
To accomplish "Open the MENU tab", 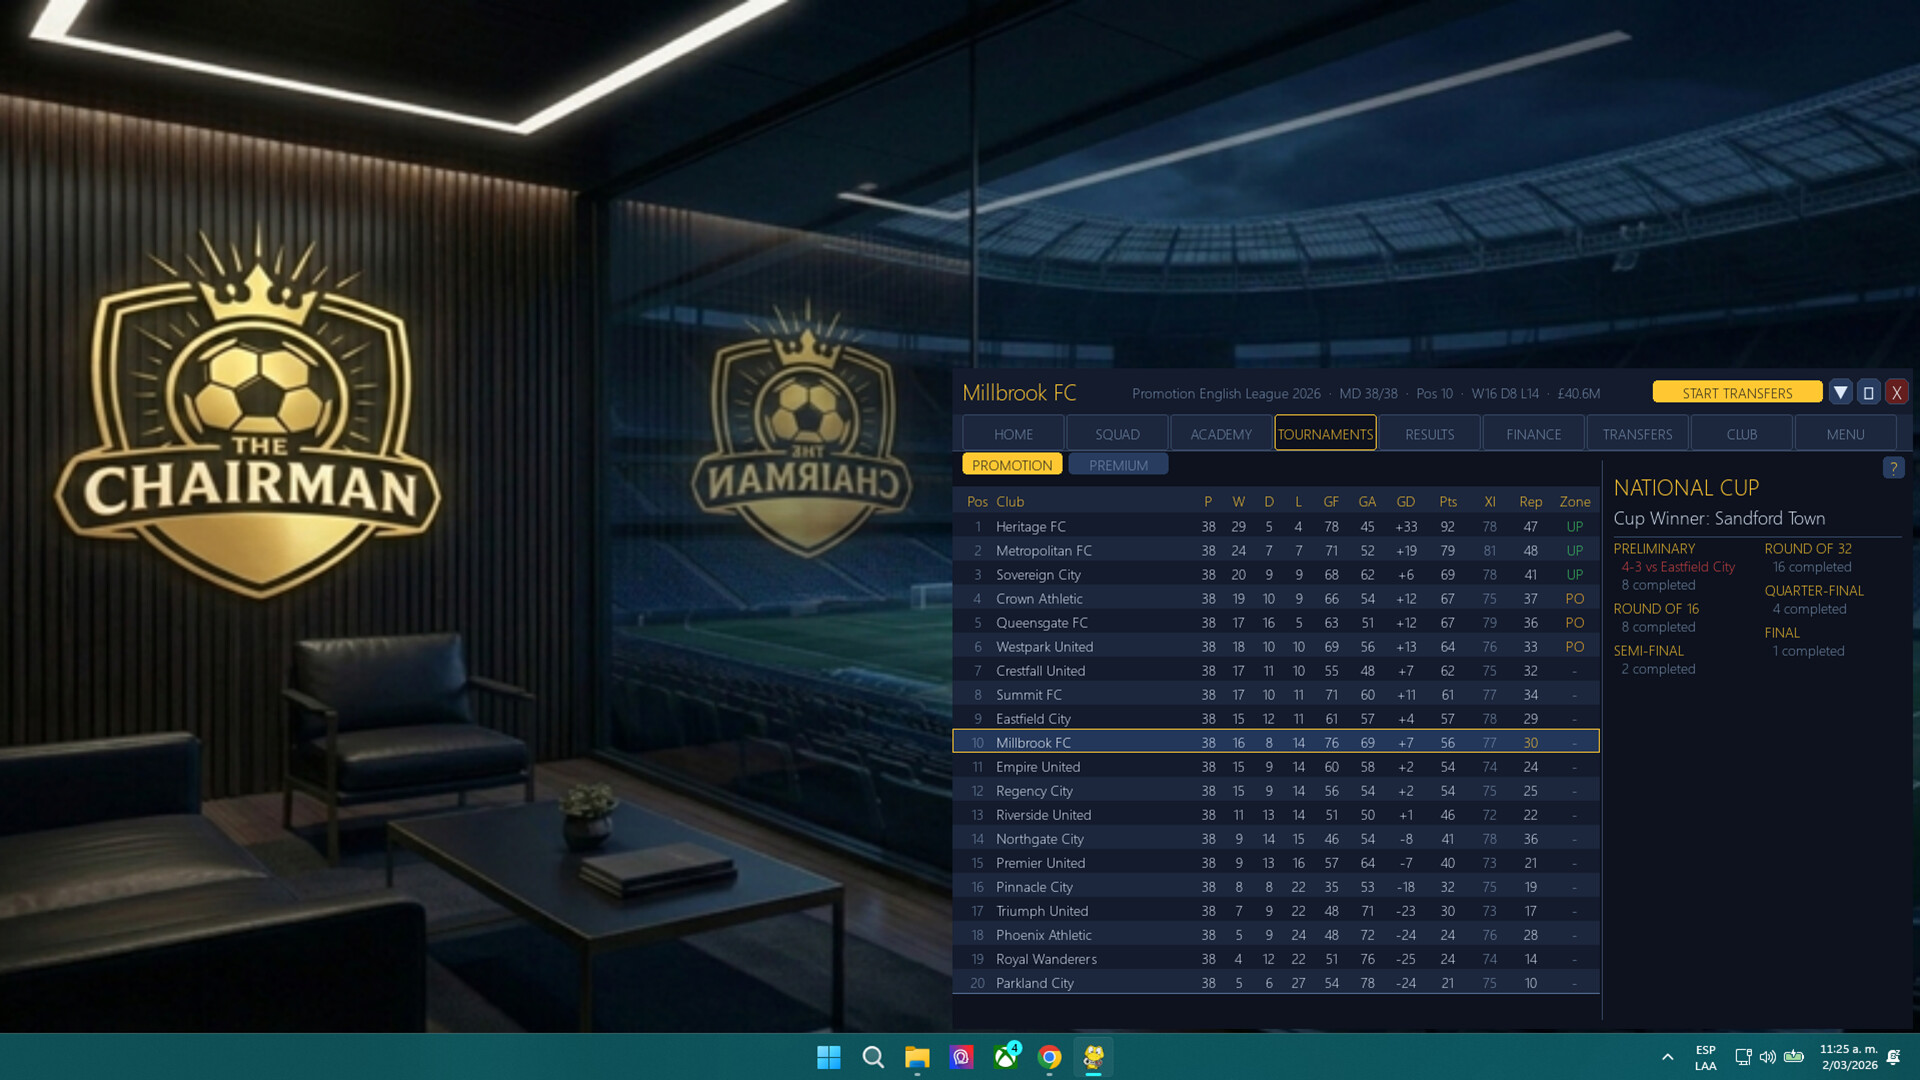I will point(1844,434).
